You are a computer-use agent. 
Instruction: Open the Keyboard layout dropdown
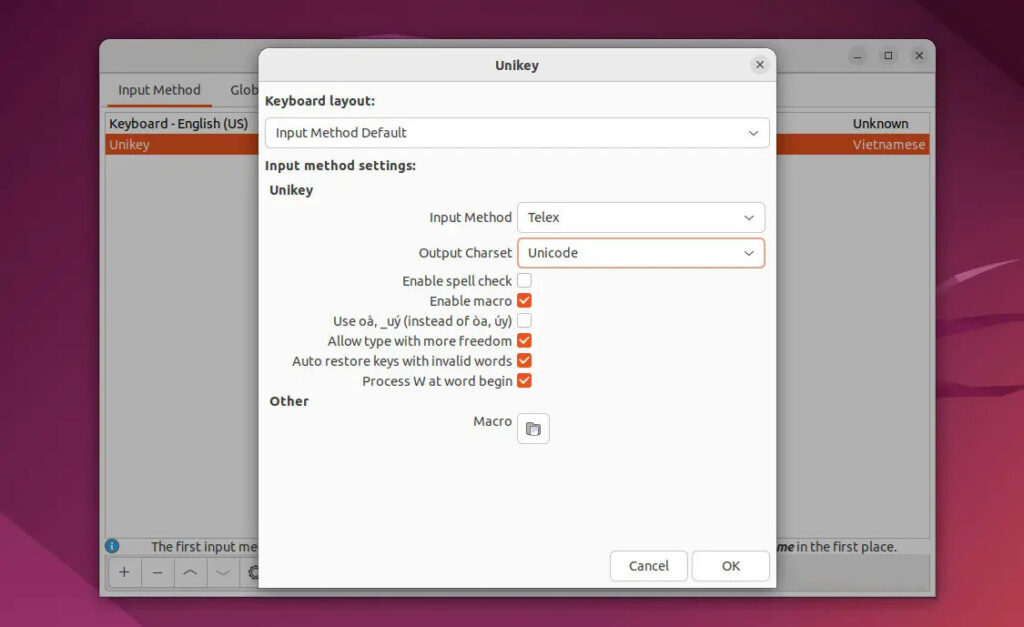516,133
